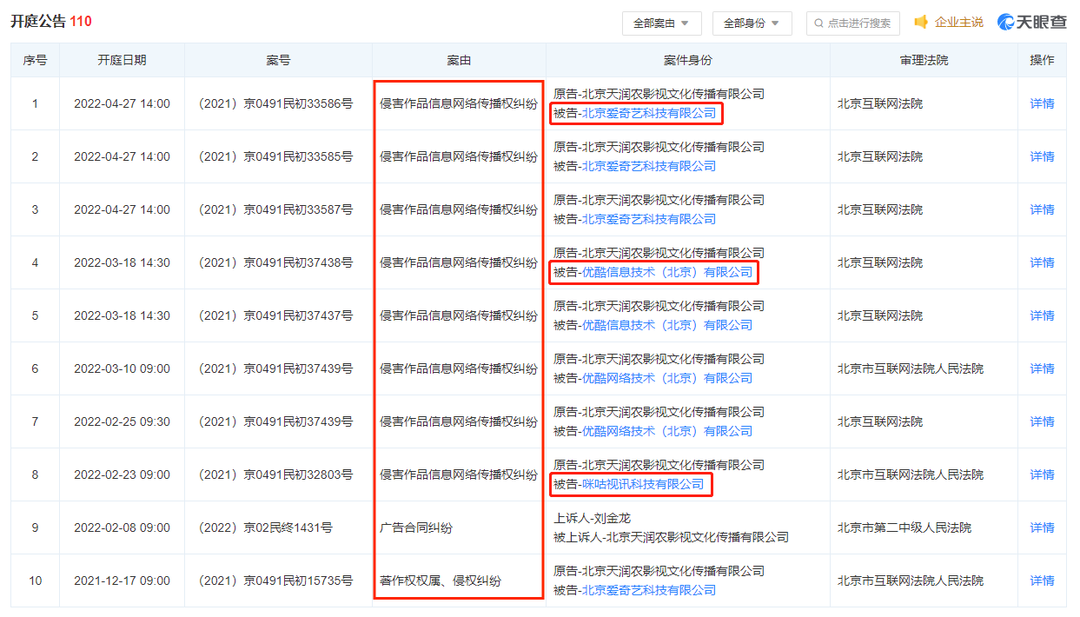Click the date 2022-03-10 09:00

(122, 368)
